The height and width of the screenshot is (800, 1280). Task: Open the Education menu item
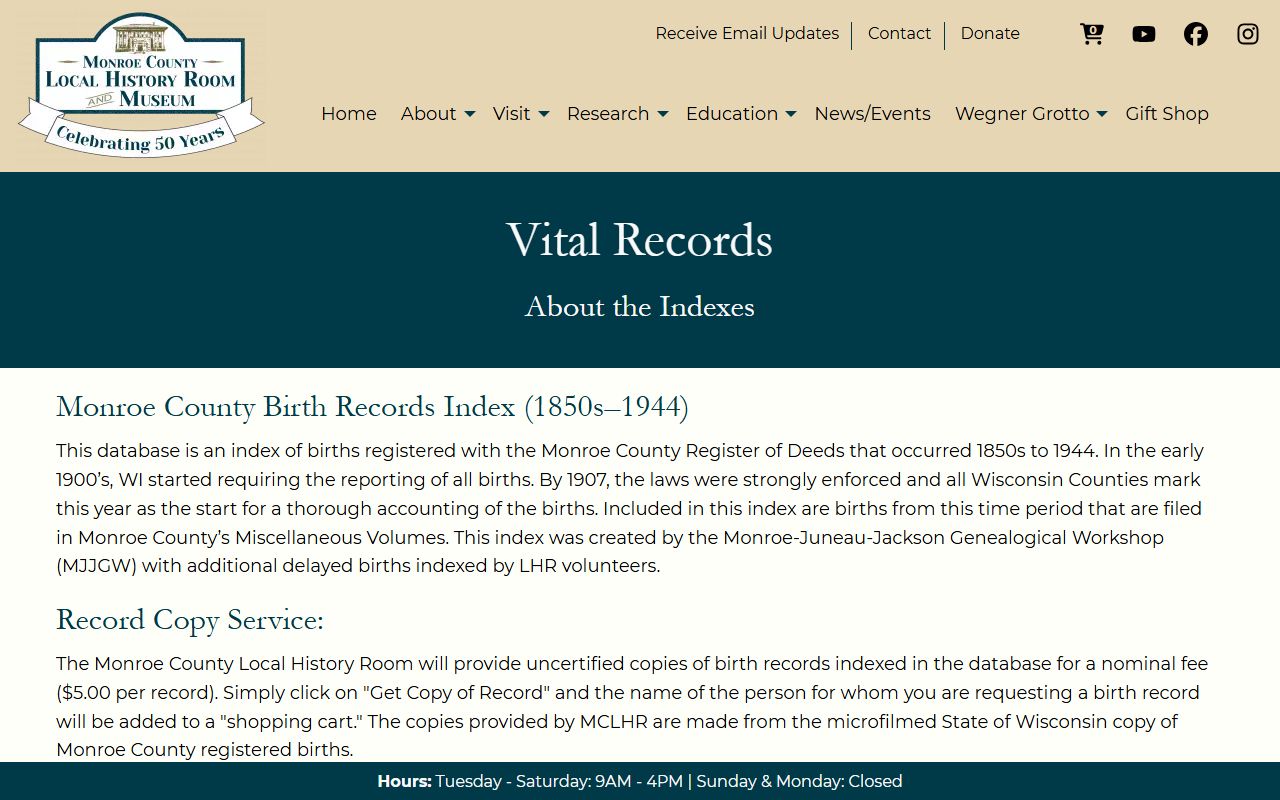pos(732,114)
